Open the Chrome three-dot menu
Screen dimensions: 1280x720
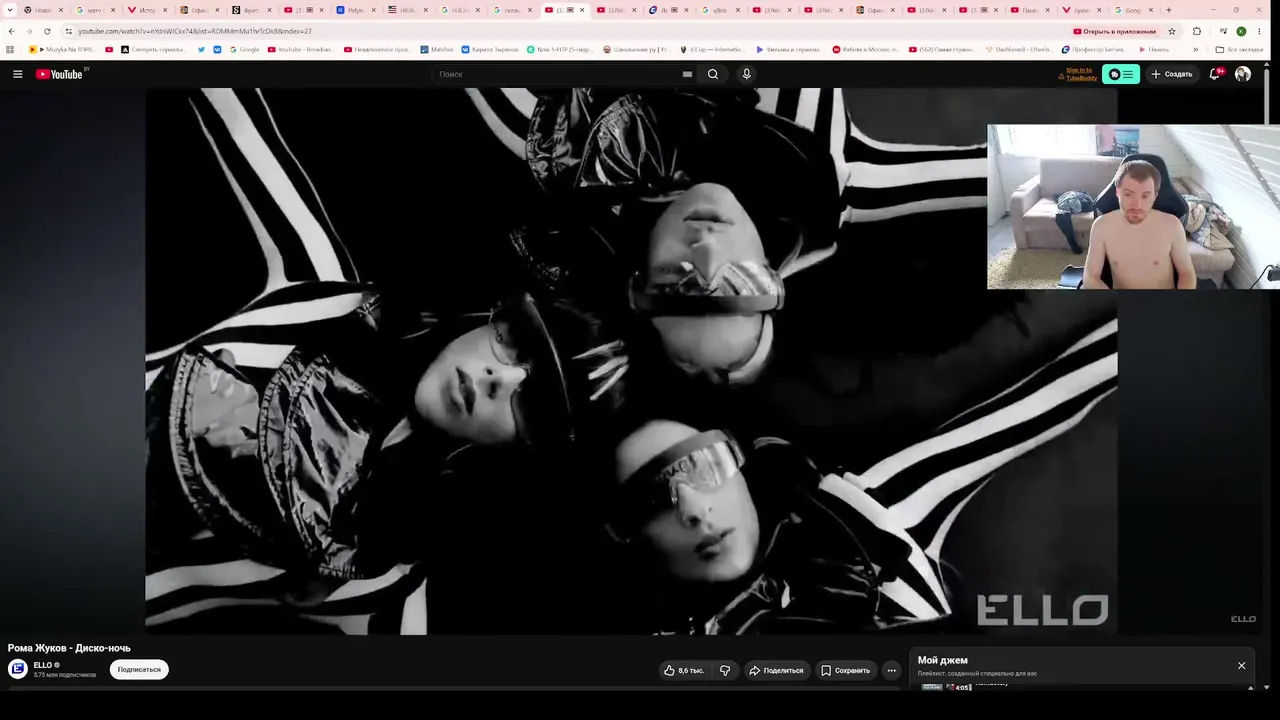pos(1261,31)
